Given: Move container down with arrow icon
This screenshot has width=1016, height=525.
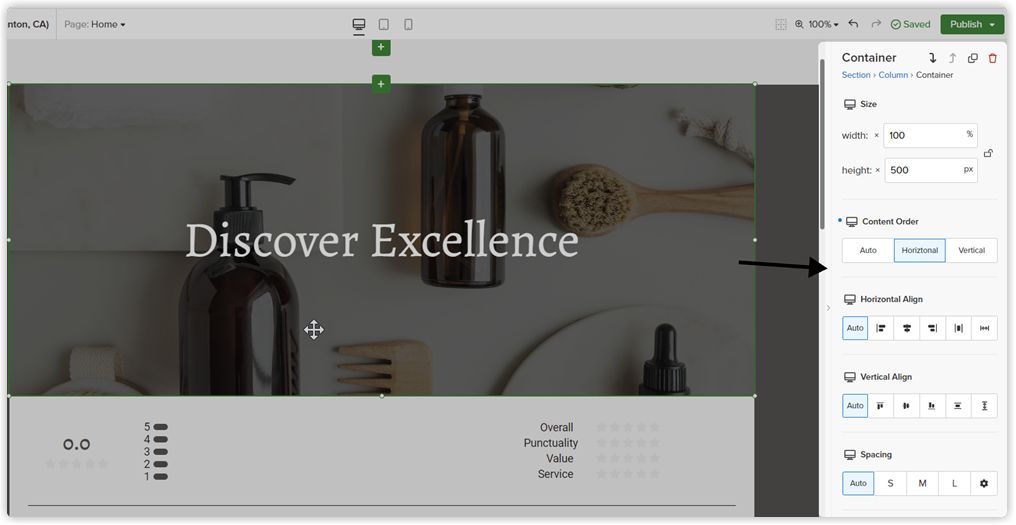Looking at the screenshot, I should pos(932,58).
